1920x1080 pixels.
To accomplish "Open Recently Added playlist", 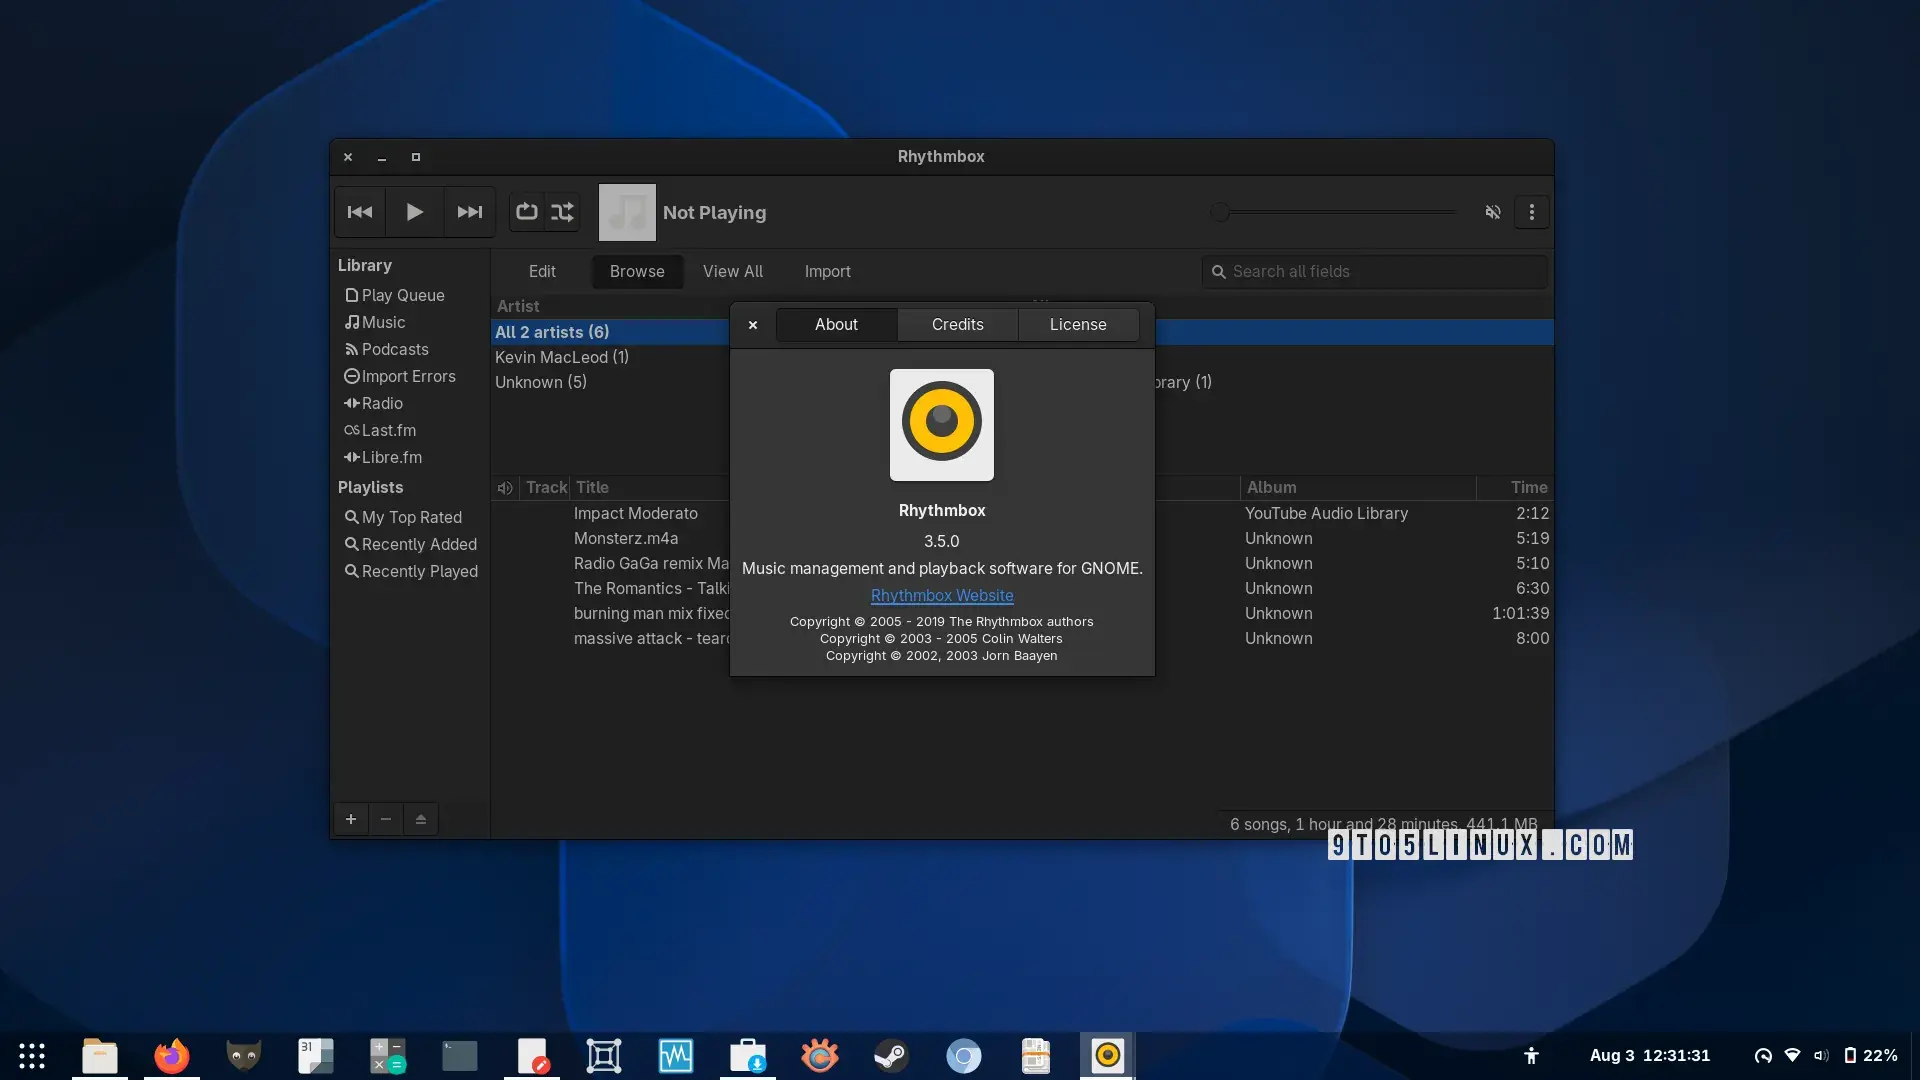I will click(410, 544).
